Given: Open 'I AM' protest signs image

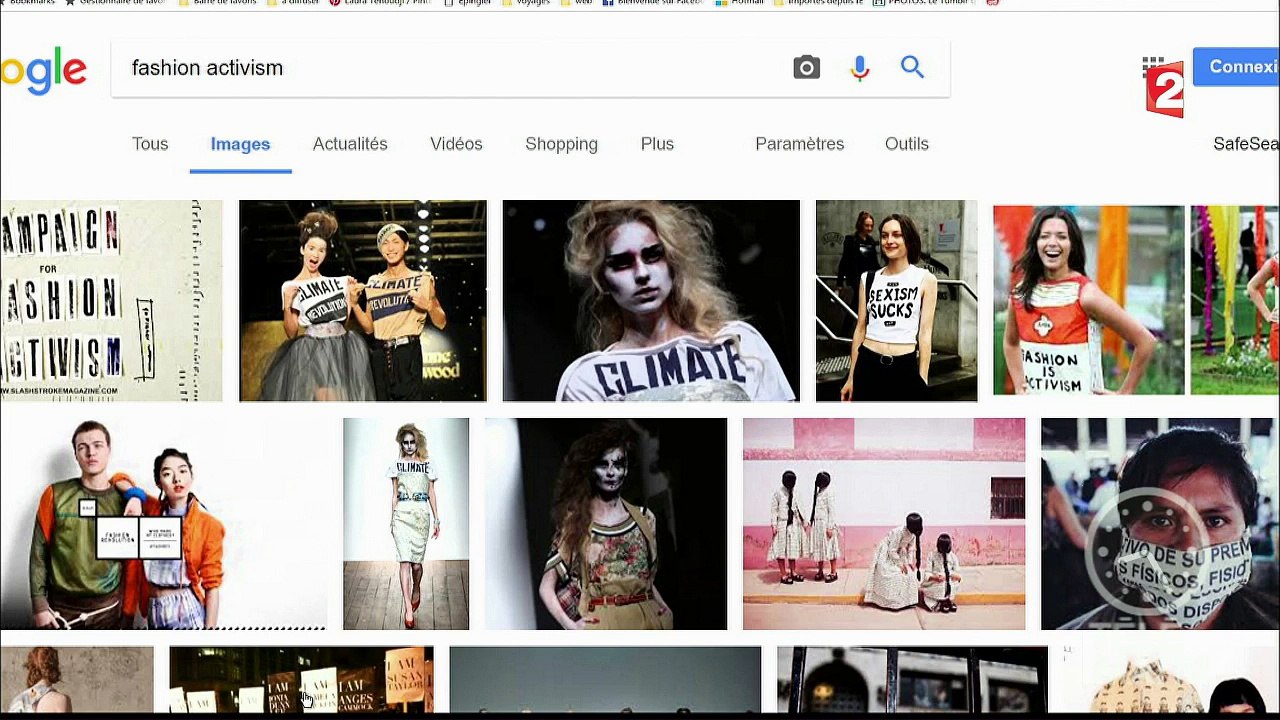Looking at the screenshot, I should 301,679.
